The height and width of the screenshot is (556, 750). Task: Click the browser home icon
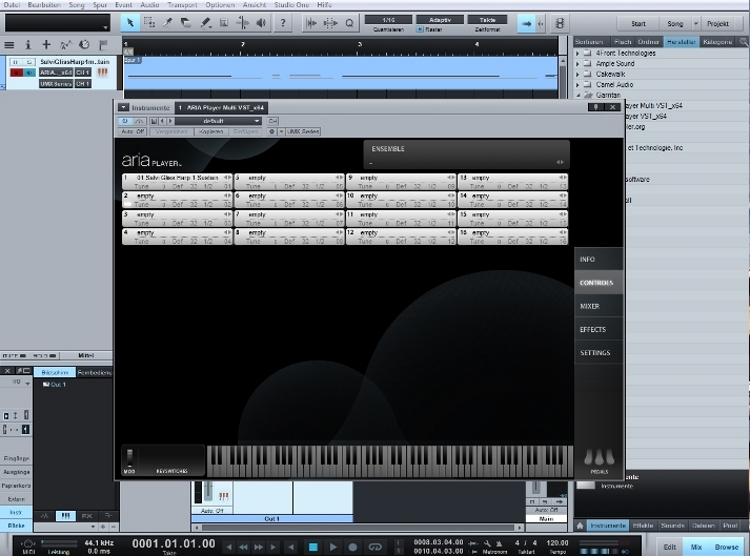[x=580, y=525]
